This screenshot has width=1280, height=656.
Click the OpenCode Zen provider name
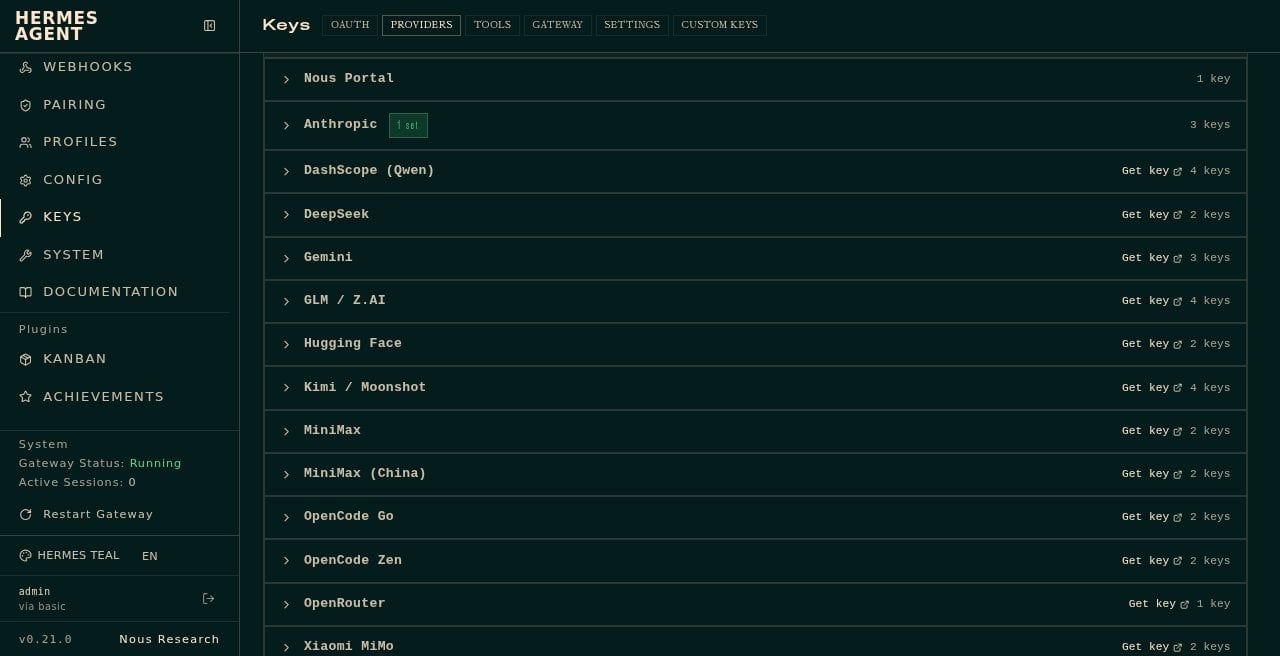click(353, 560)
